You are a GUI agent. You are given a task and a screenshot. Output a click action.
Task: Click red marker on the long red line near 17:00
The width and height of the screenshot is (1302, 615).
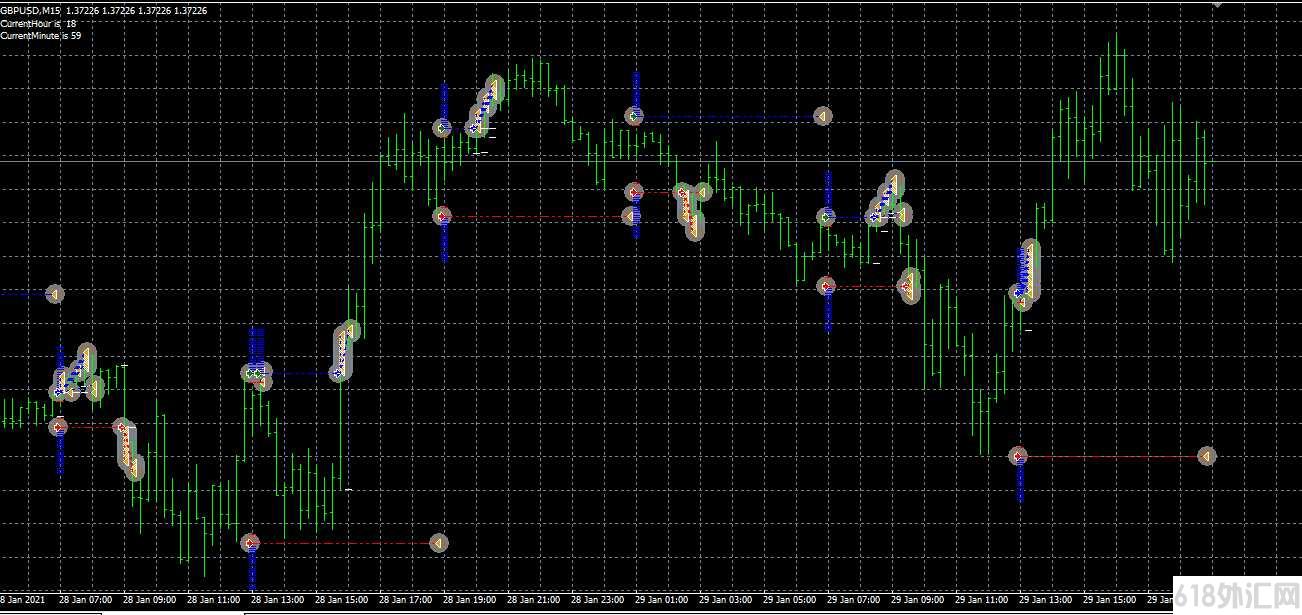point(442,216)
